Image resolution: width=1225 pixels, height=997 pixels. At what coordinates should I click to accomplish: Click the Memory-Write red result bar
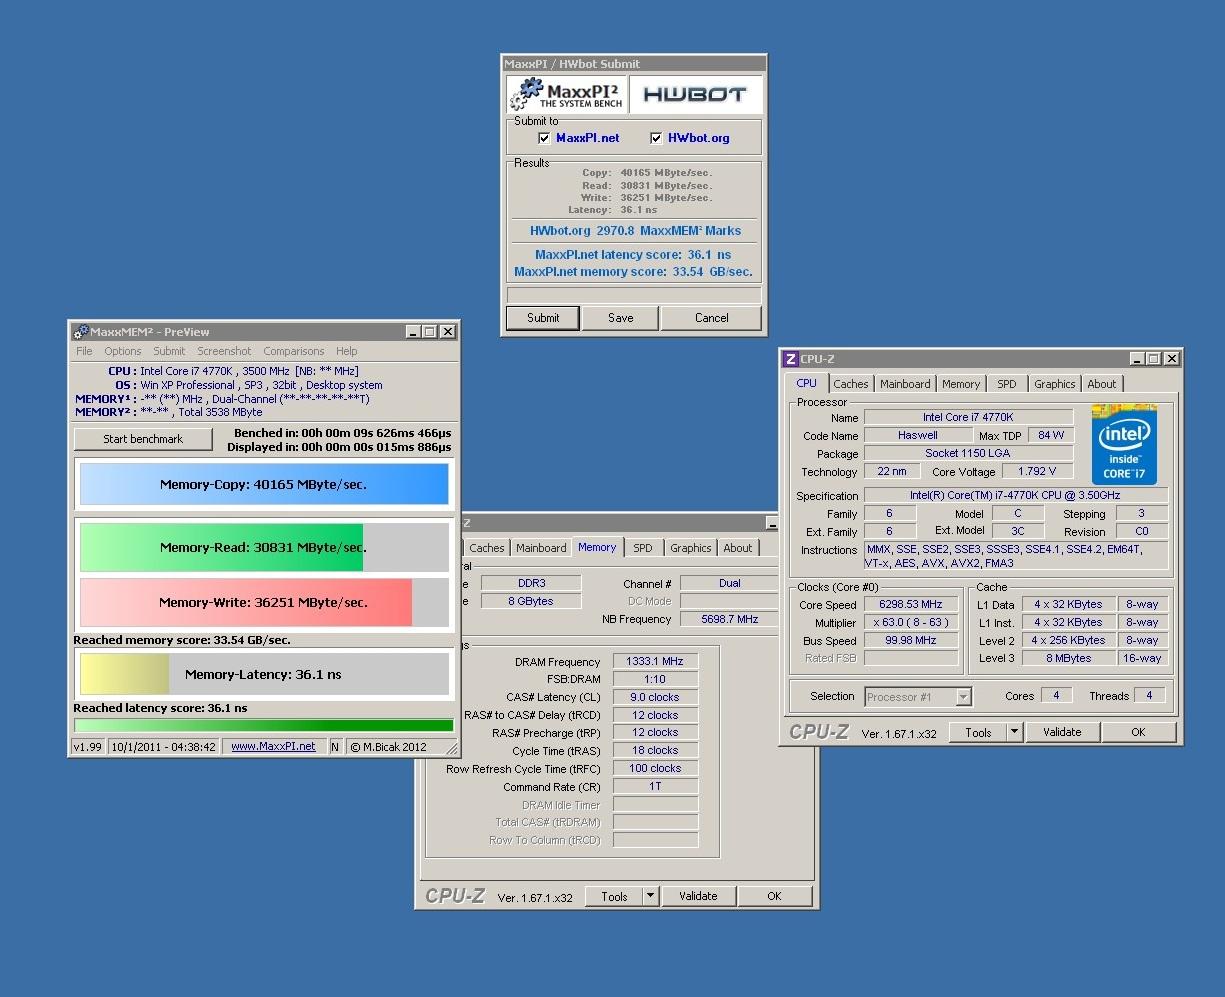coord(246,602)
